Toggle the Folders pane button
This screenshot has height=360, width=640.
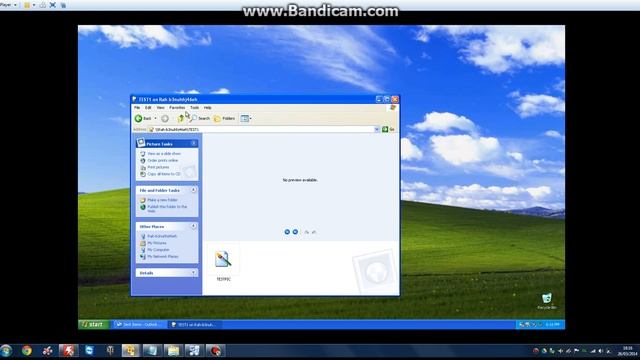point(225,118)
